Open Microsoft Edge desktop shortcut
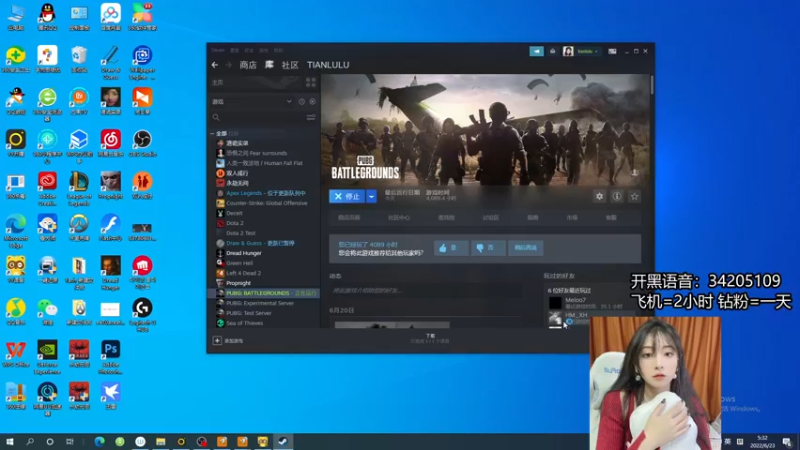This screenshot has height=450, width=800. pyautogui.click(x=16, y=231)
